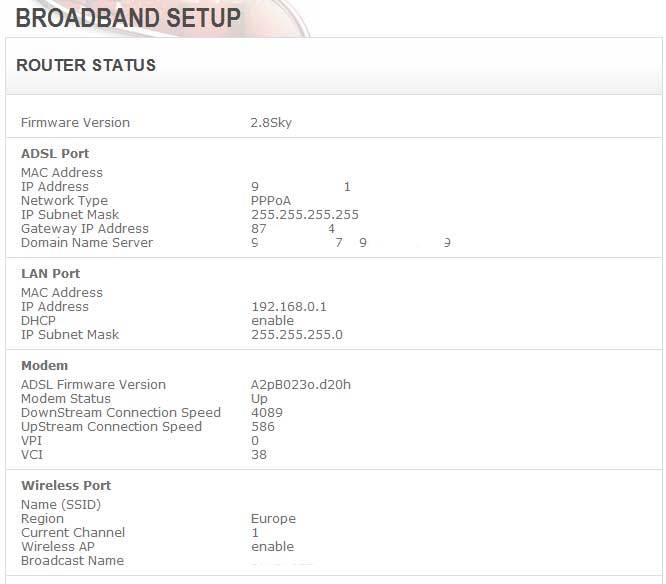Click the Modem section header
This screenshot has height=584, width=666.
coord(44,366)
